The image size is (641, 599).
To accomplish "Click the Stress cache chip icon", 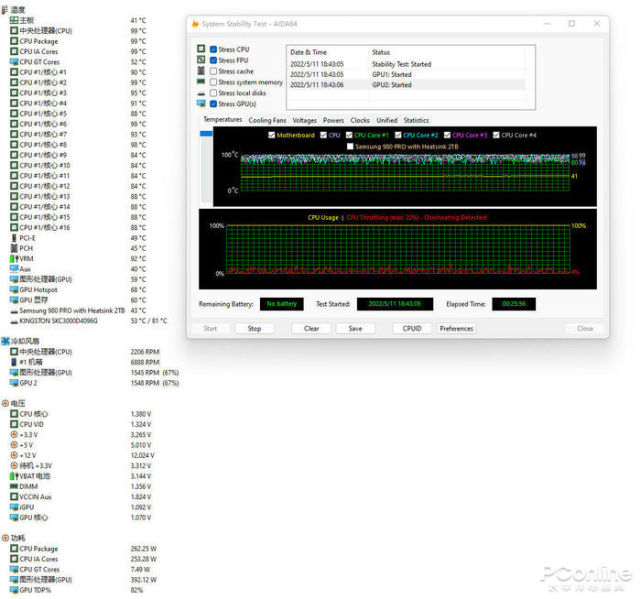I will [201, 71].
